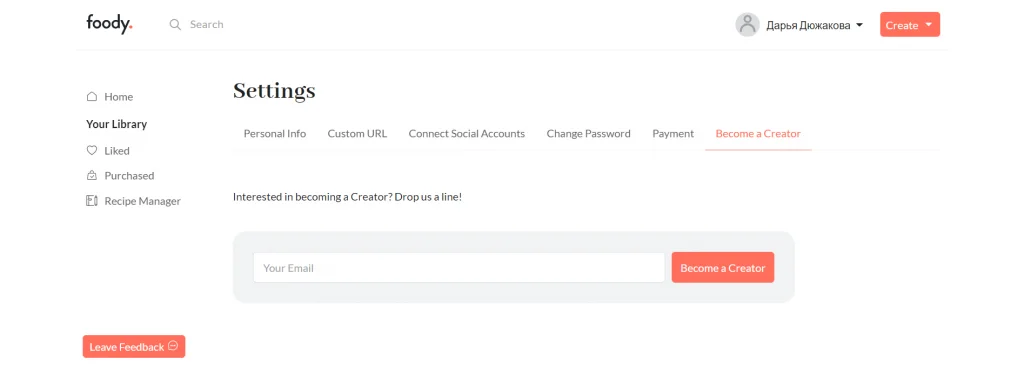The image size is (1024, 367).
Task: Open the Custom URL tab
Action: click(357, 134)
